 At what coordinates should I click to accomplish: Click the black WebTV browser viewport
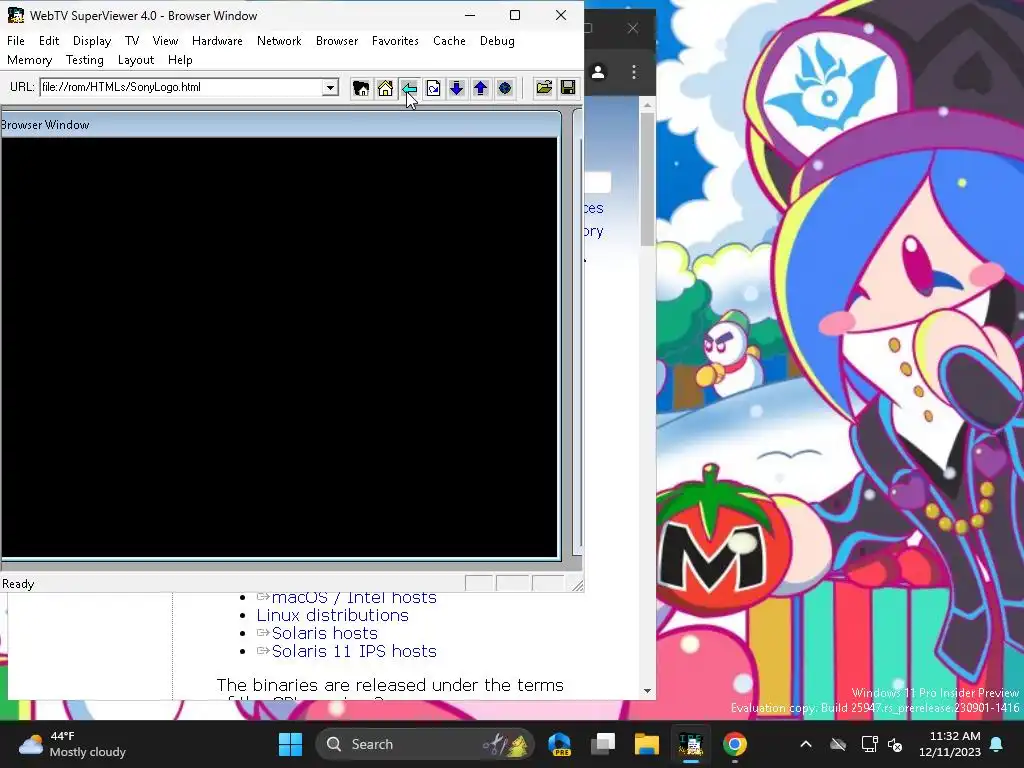click(280, 347)
